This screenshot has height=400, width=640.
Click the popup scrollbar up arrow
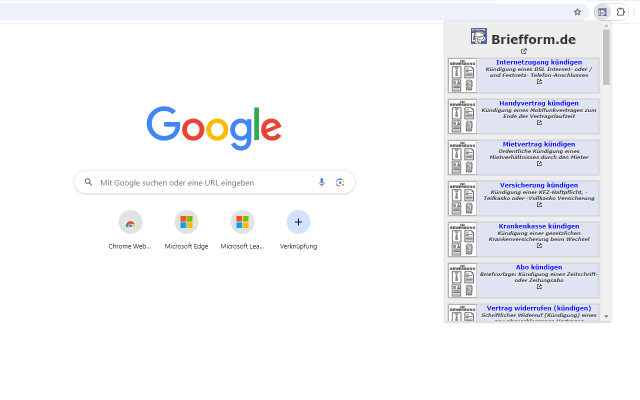click(x=606, y=26)
